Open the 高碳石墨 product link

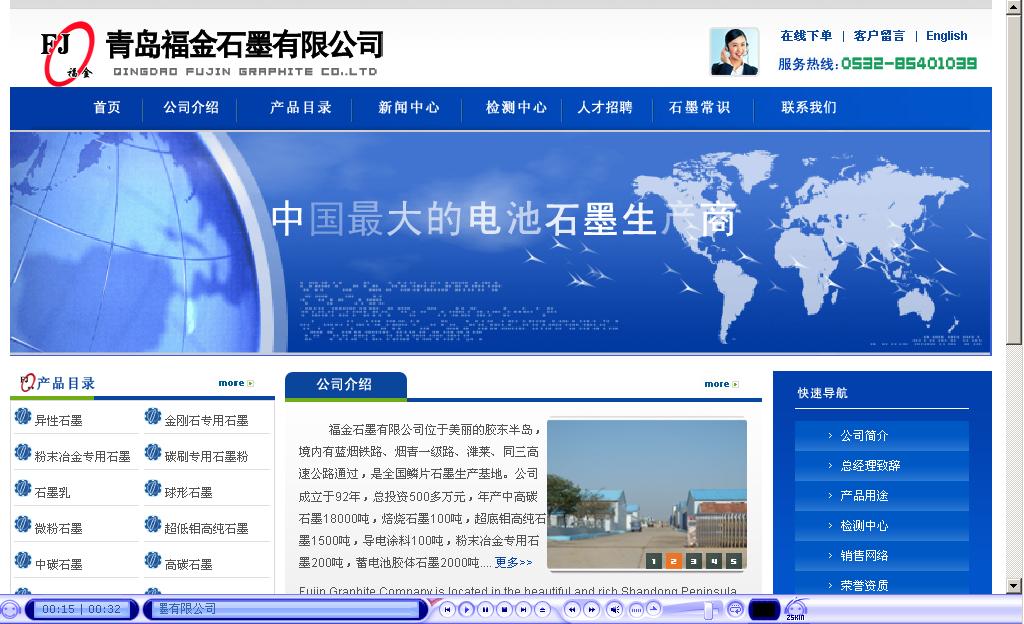click(x=188, y=564)
